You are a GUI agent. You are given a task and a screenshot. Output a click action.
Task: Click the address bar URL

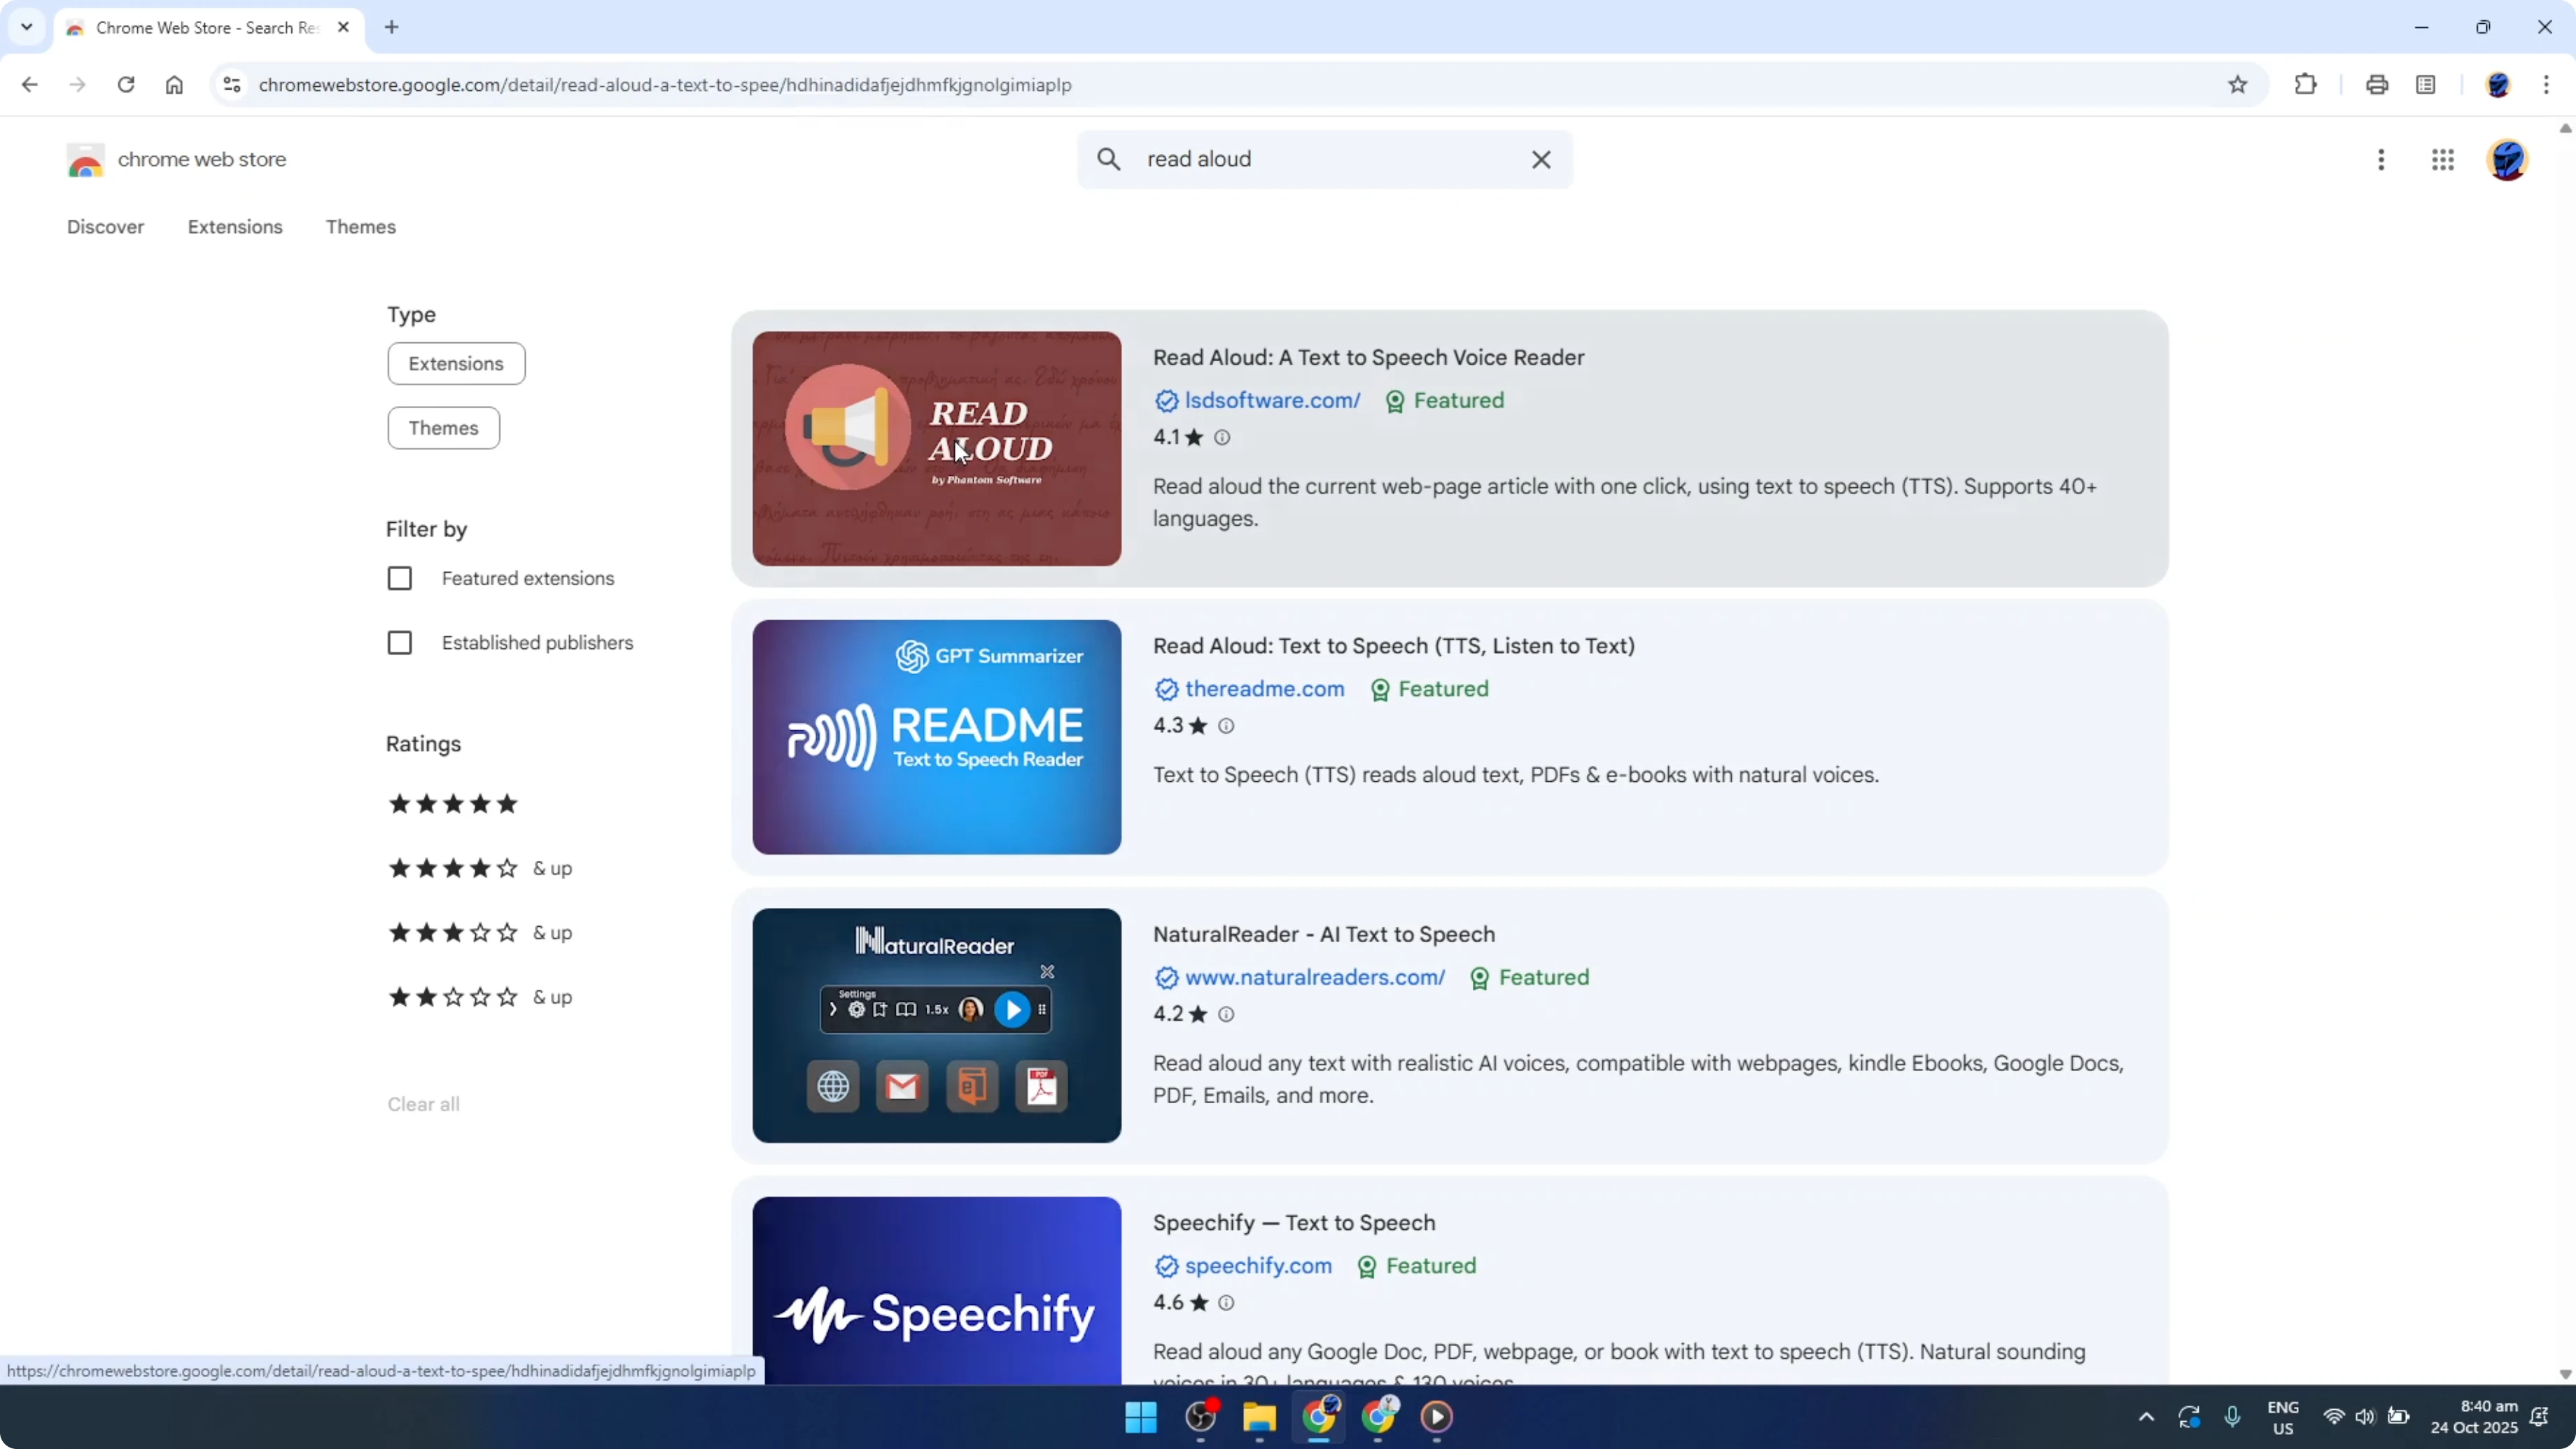point(665,85)
